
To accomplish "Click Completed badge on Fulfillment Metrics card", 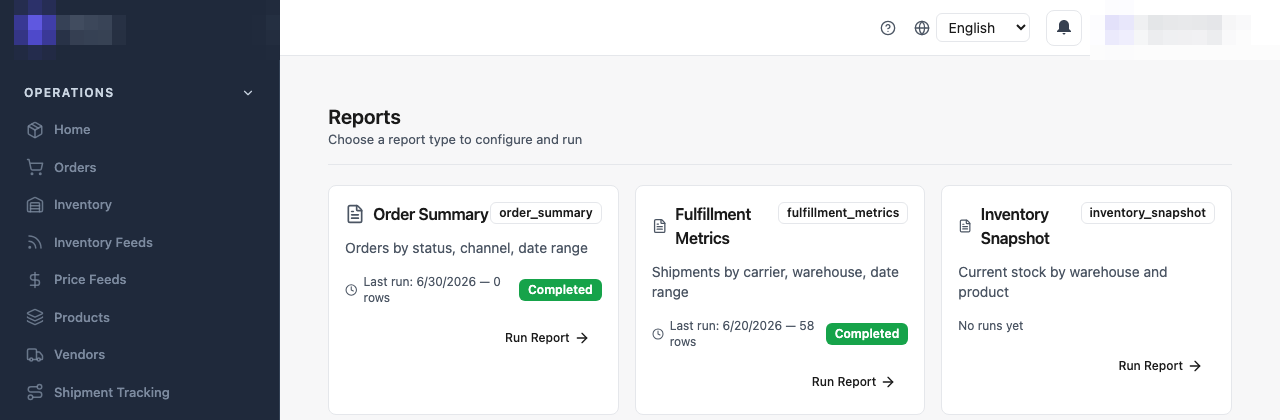I will pos(867,334).
